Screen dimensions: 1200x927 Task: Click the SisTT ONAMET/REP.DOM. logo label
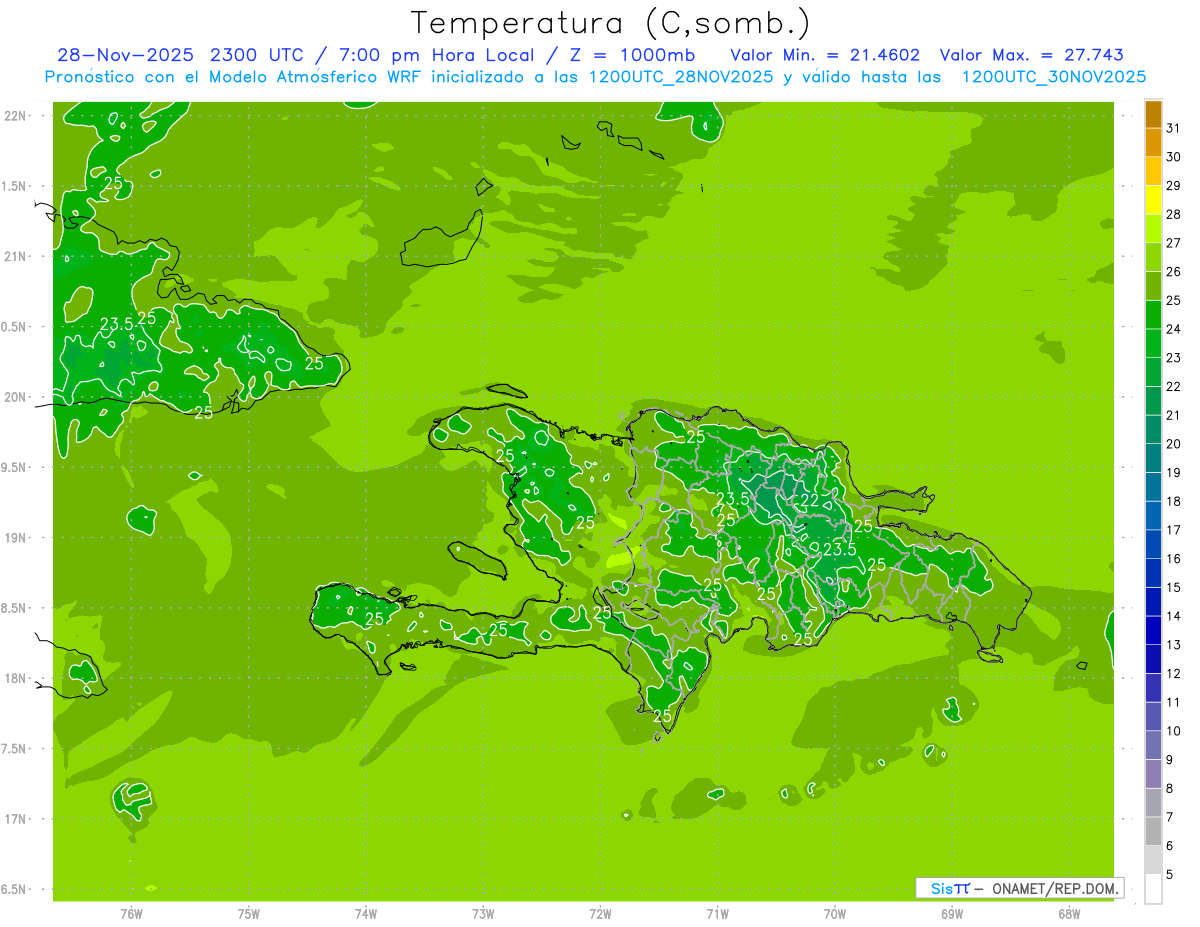click(1019, 888)
